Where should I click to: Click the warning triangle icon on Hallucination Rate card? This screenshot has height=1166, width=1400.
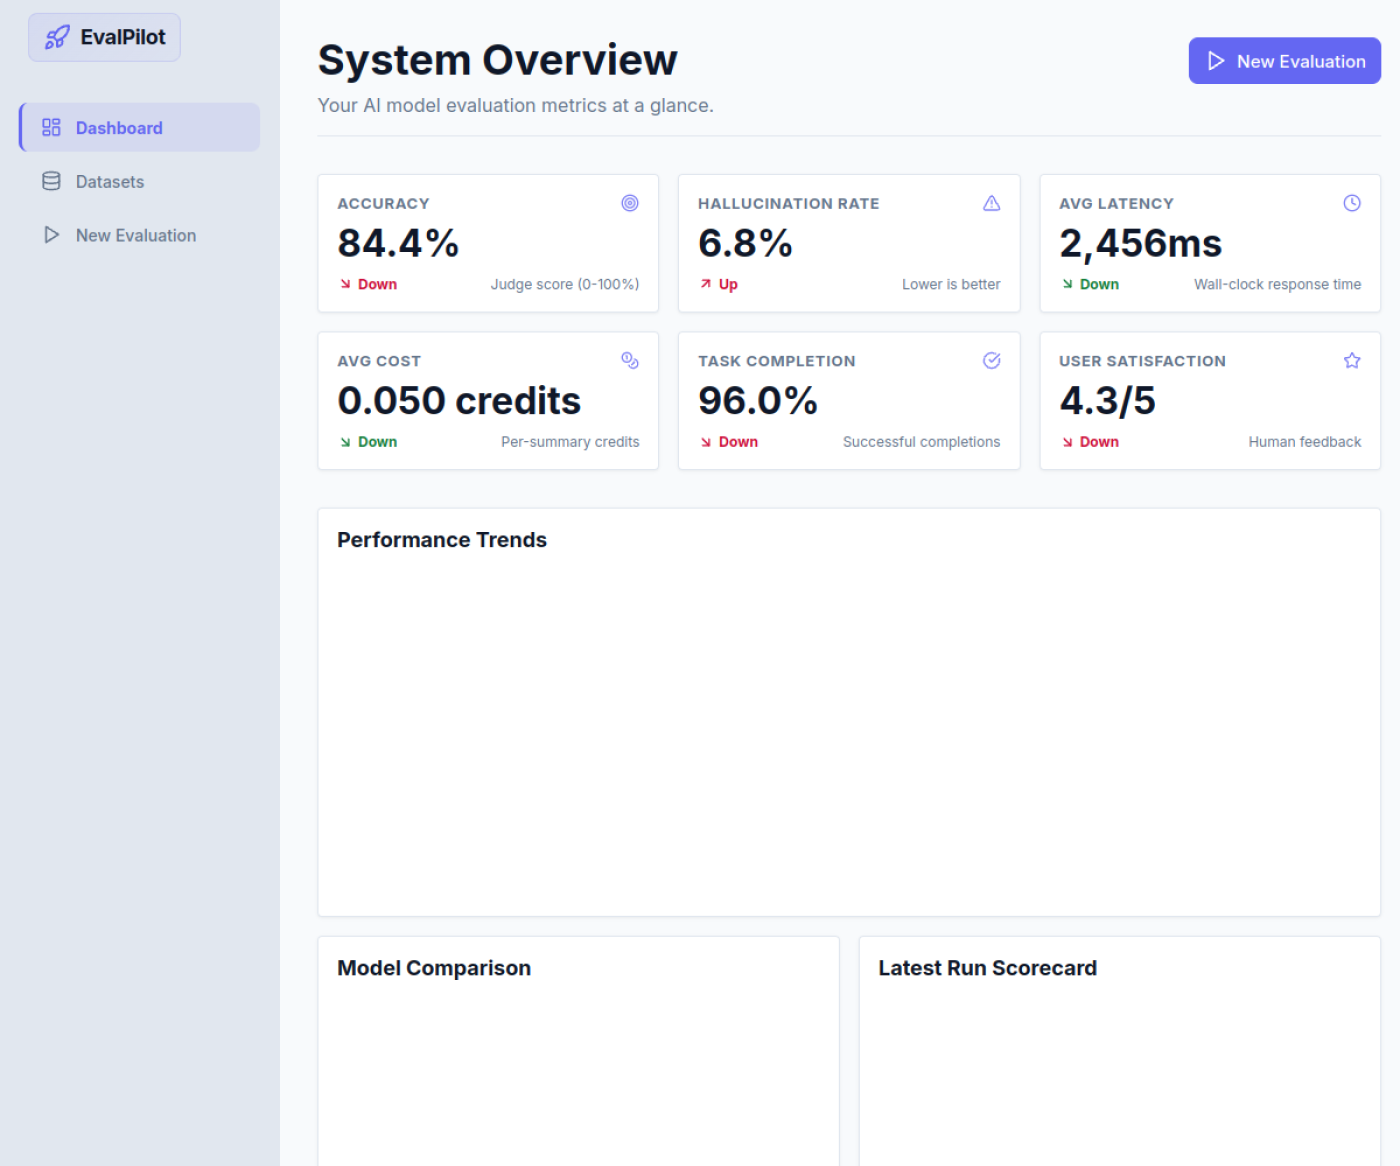pos(991,203)
